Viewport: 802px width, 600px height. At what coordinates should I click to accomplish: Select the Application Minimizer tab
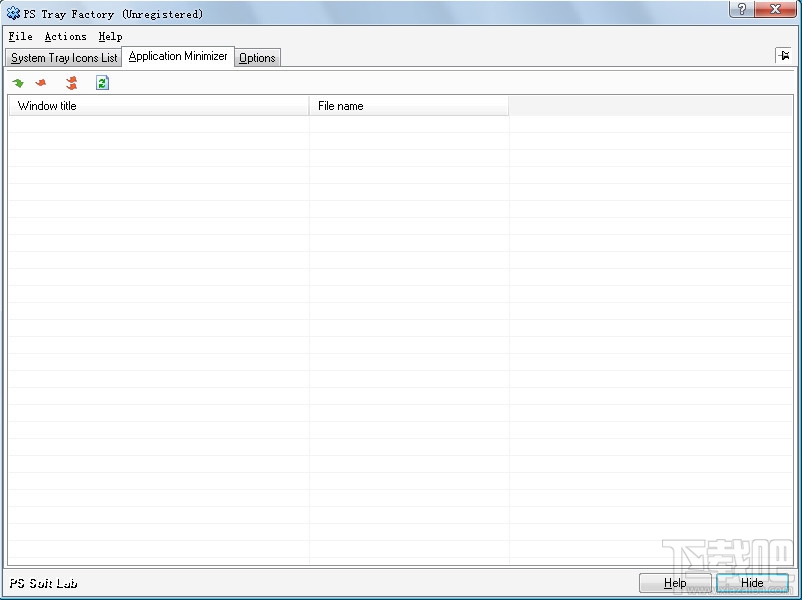[x=178, y=56]
